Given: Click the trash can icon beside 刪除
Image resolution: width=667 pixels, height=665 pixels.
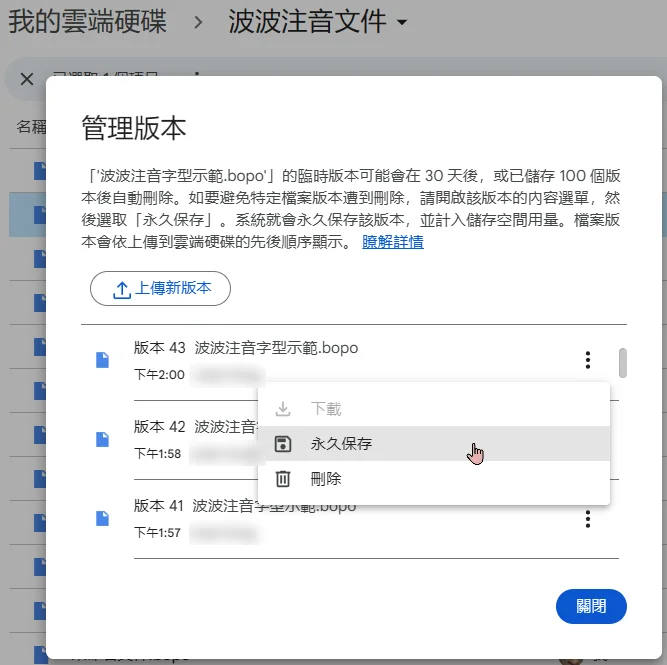Looking at the screenshot, I should (283, 479).
